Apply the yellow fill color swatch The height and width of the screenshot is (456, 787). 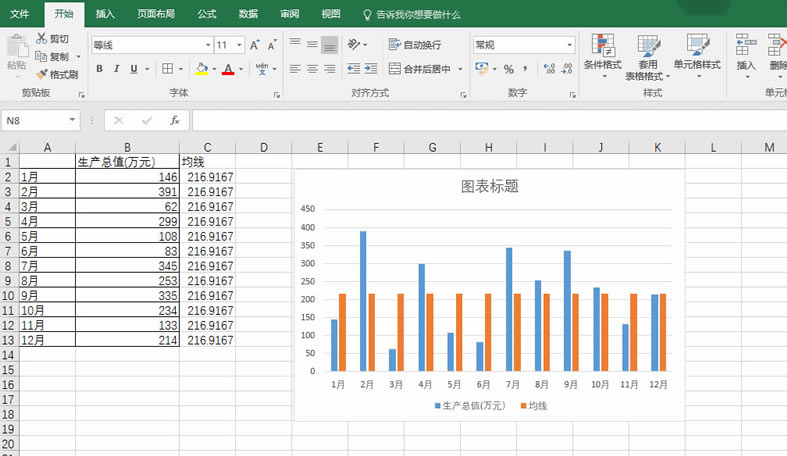tap(201, 69)
